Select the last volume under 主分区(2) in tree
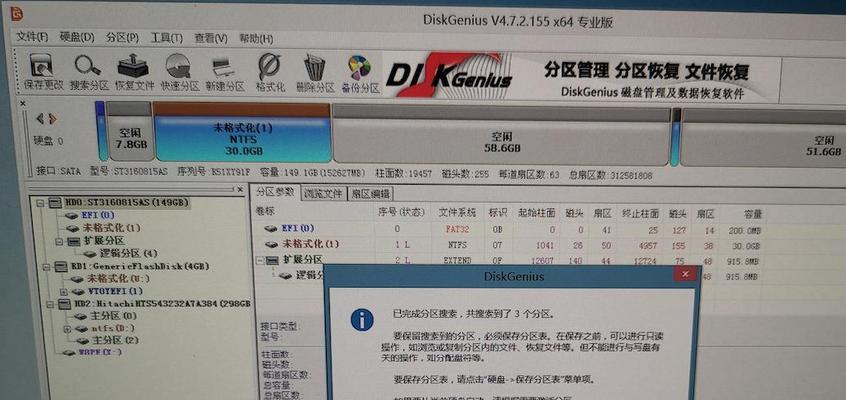The width and height of the screenshot is (846, 400). click(100, 352)
